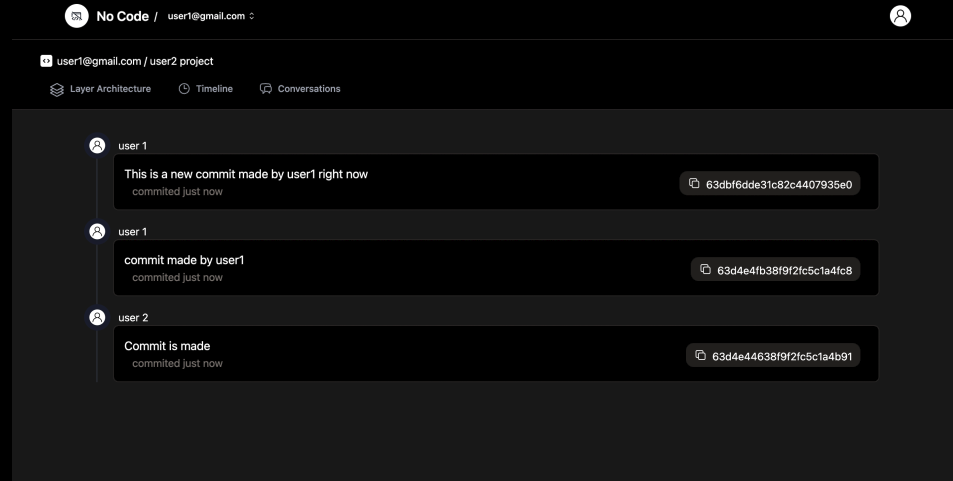This screenshot has width=953, height=481.
Task: Open the 'Commit is made' entry
Action: 167,346
